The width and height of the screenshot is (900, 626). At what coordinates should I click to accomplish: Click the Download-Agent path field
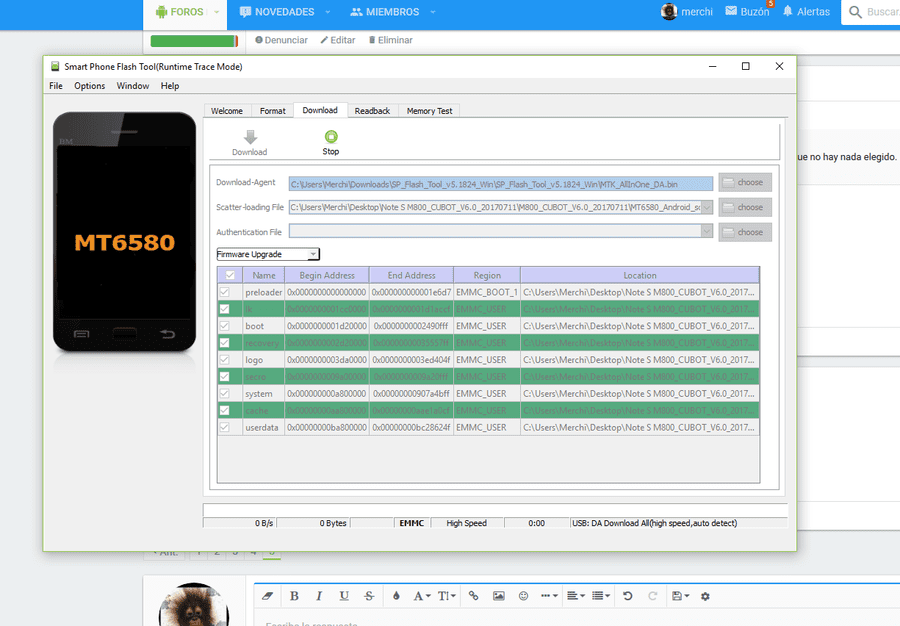click(501, 184)
